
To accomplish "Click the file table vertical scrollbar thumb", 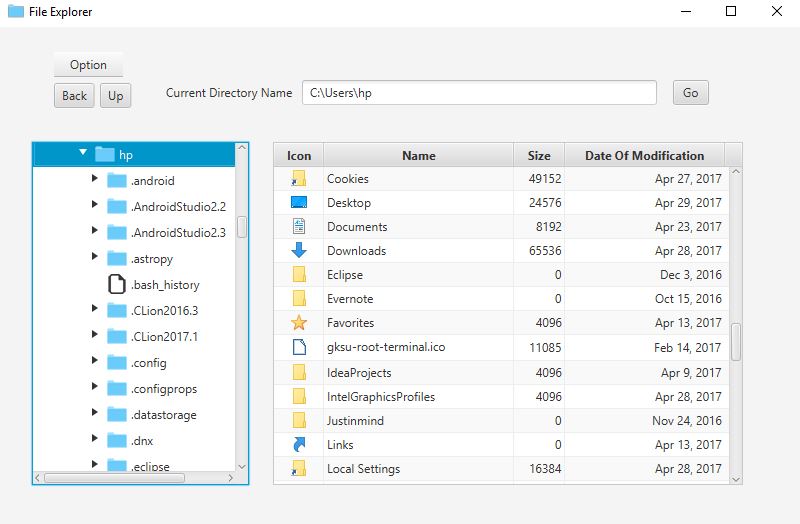I will pyautogui.click(x=736, y=342).
